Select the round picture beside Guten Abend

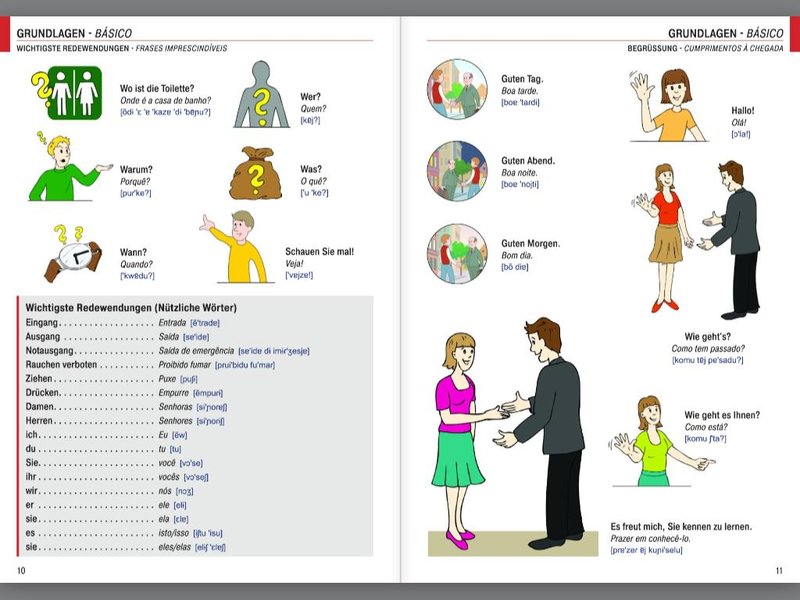(x=457, y=171)
